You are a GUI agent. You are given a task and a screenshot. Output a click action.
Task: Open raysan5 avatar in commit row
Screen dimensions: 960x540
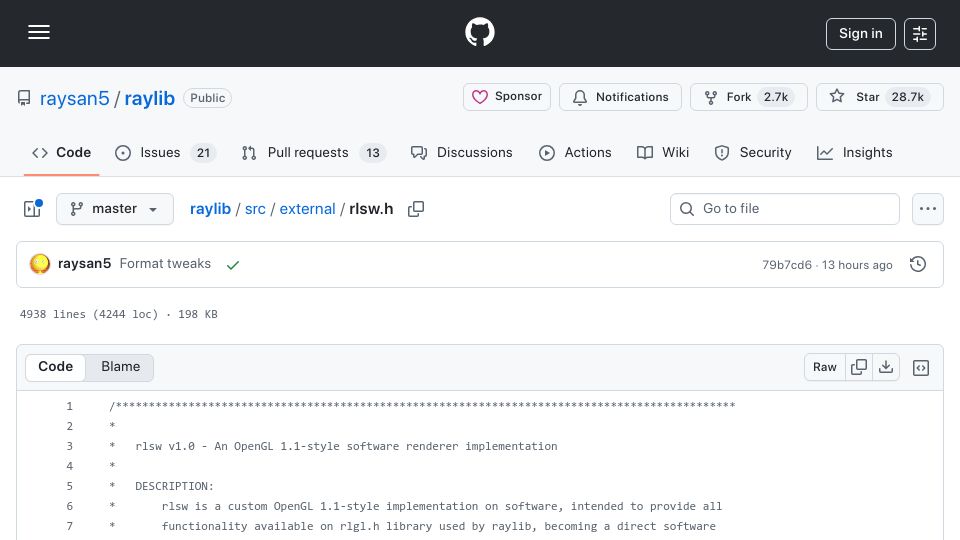pyautogui.click(x=40, y=264)
